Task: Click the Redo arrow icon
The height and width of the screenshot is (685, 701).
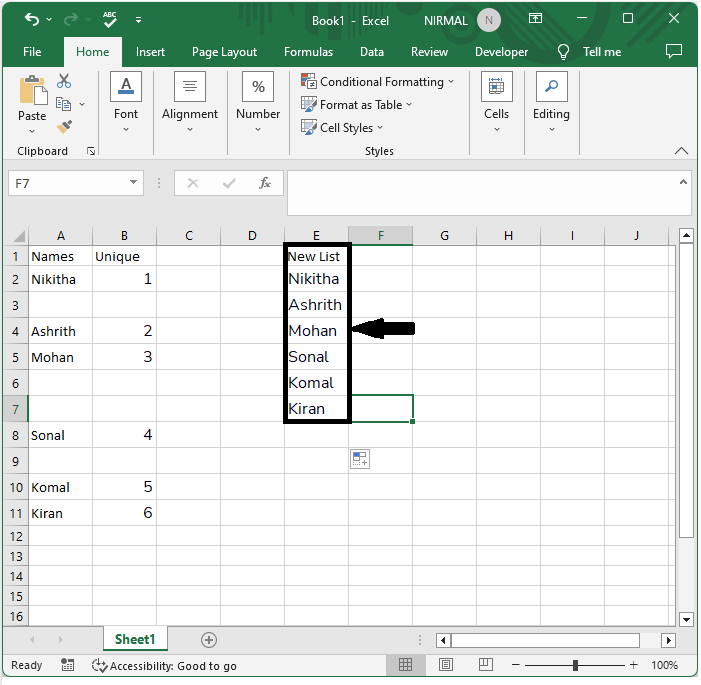Action: click(x=71, y=19)
